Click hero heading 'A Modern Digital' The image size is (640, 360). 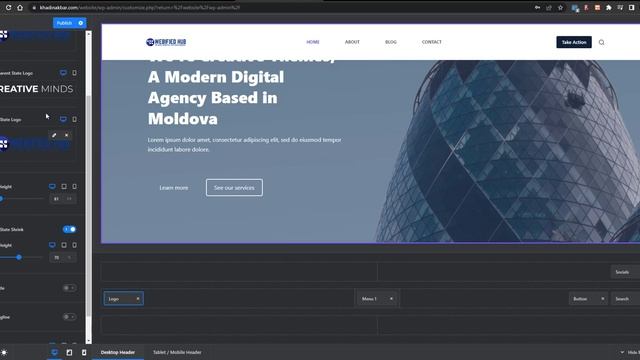pyautogui.click(x=216, y=77)
